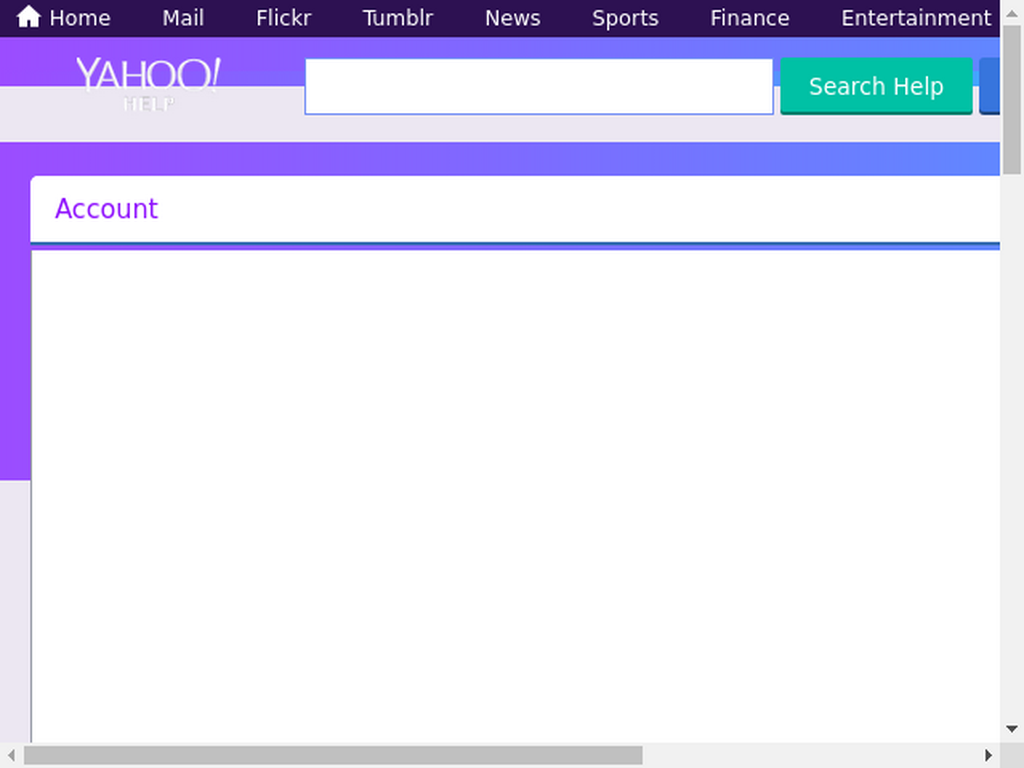Open Tumblr in the navigation bar
Screen dimensions: 1024x768
[x=398, y=18]
